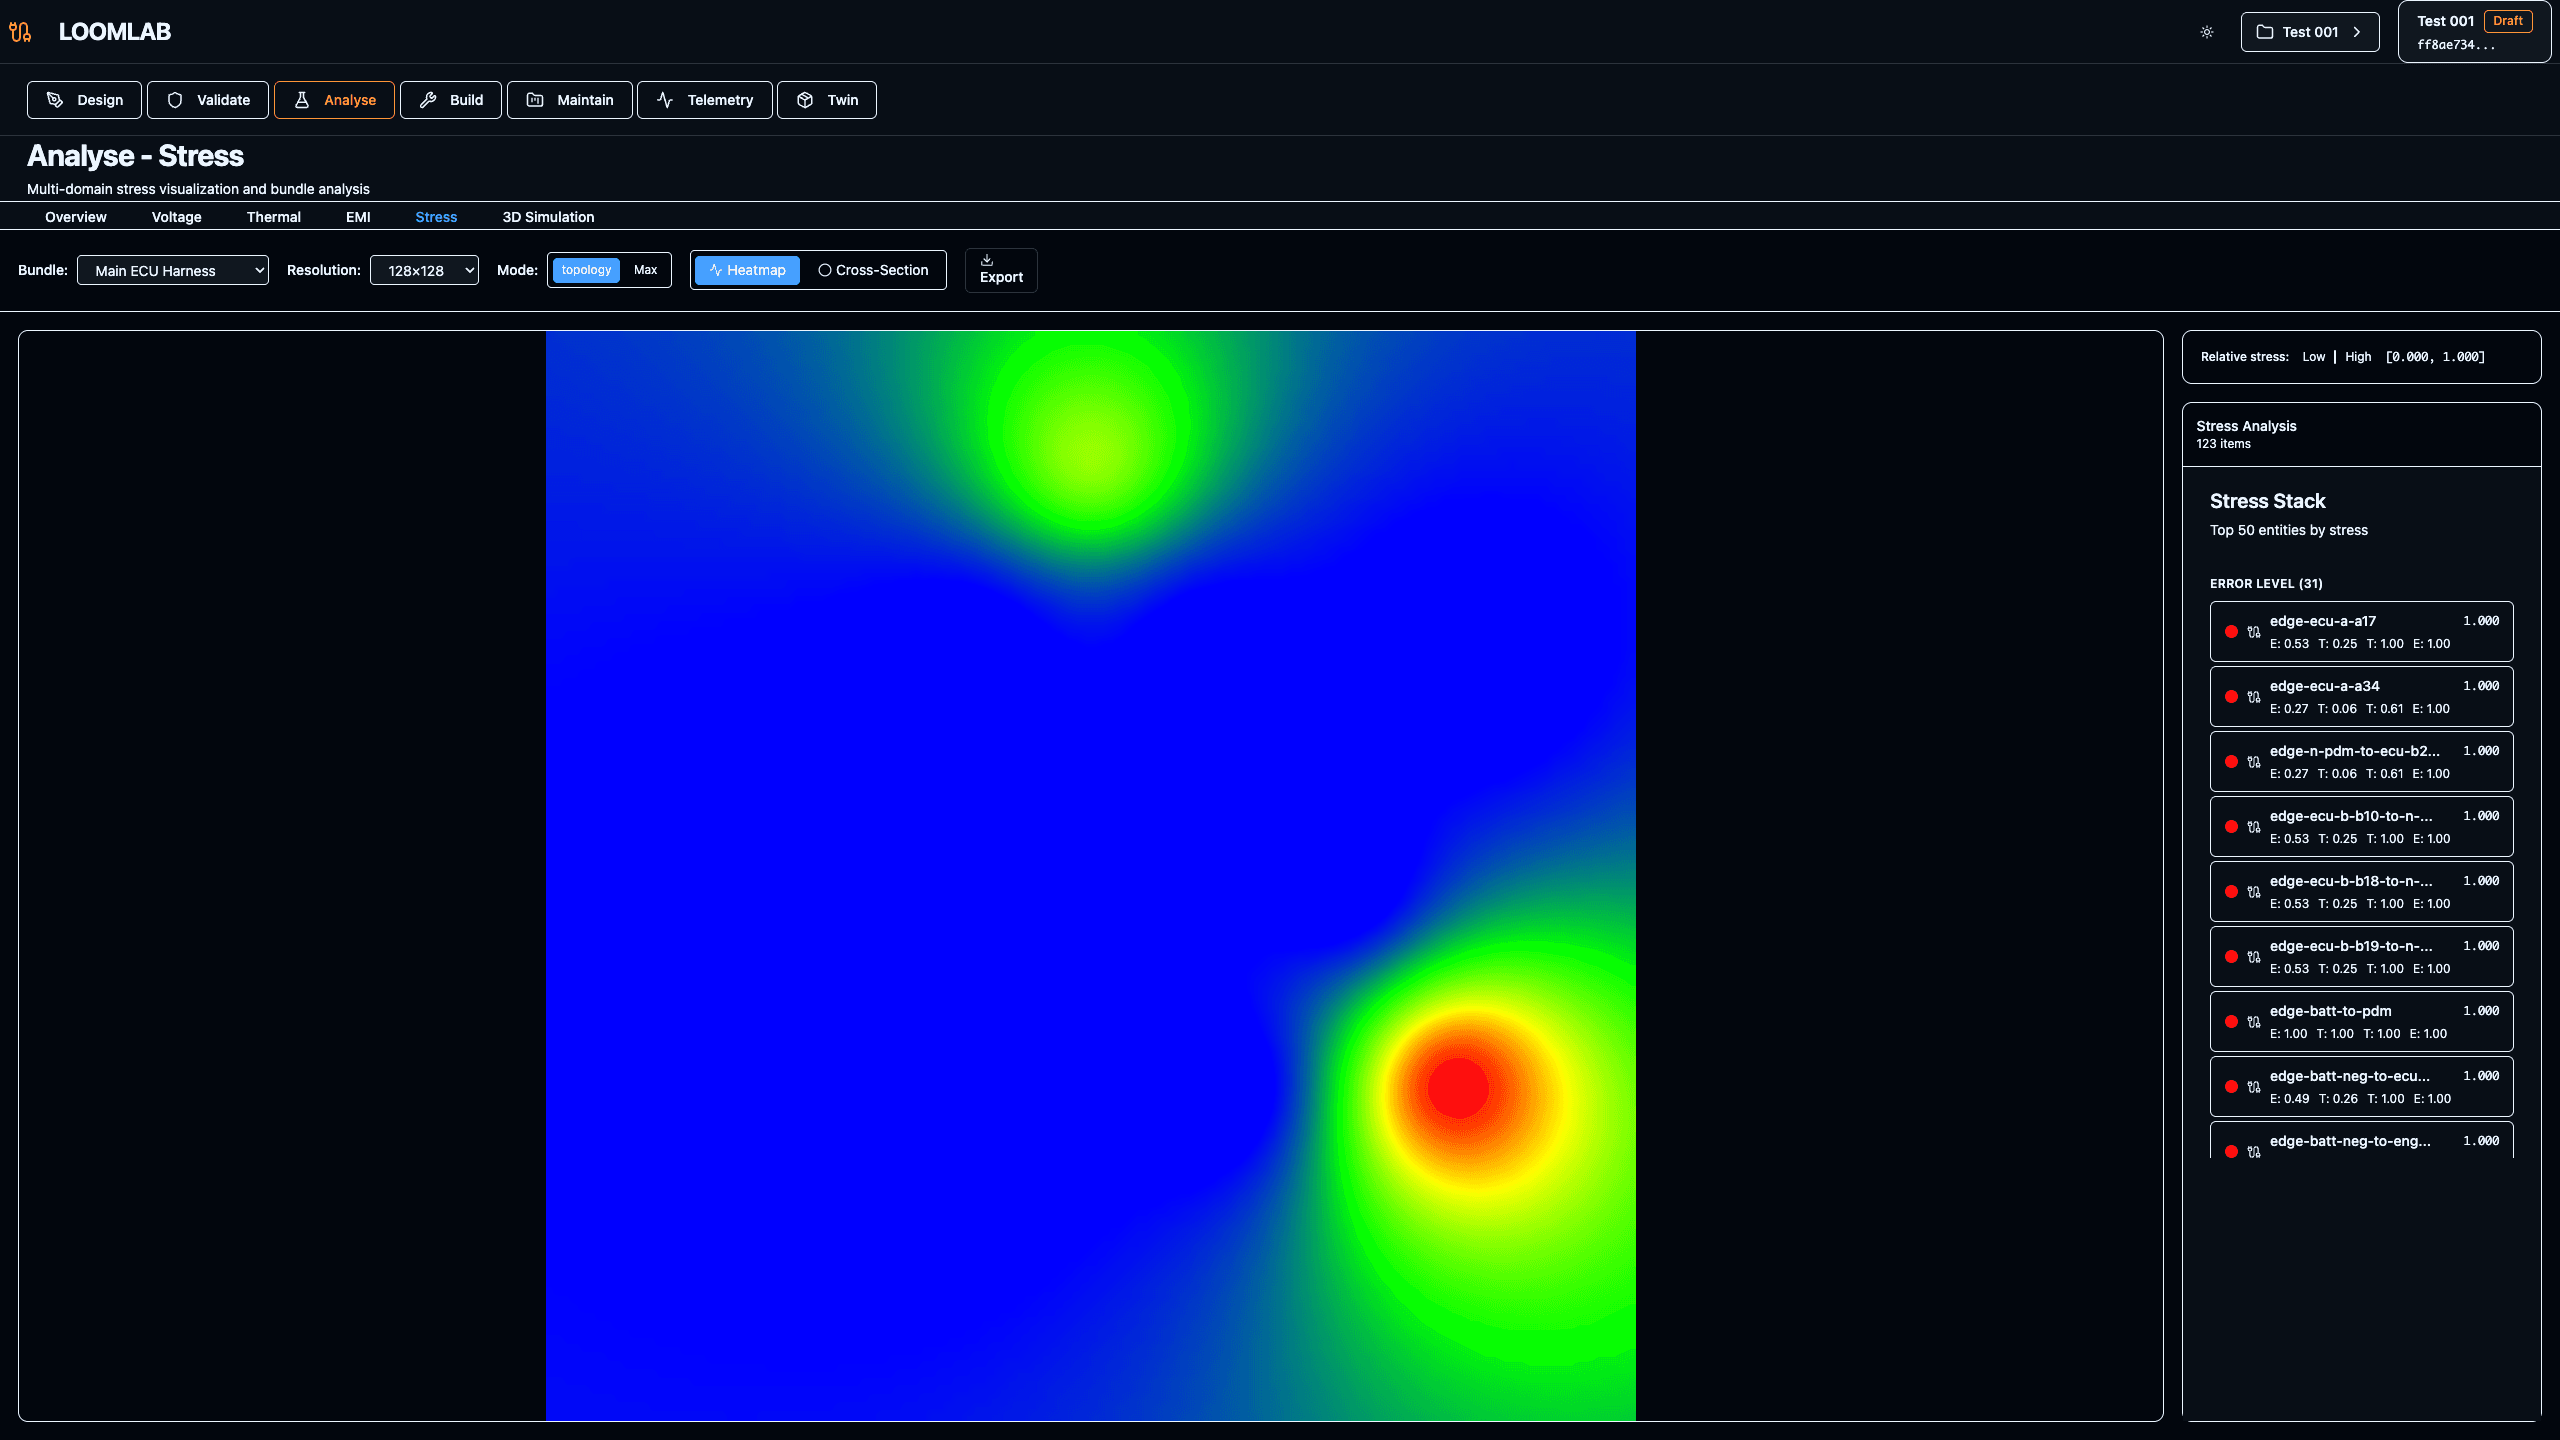Click the download icon on the Export button
Viewport: 2560px width, 1440px height.
point(987,259)
